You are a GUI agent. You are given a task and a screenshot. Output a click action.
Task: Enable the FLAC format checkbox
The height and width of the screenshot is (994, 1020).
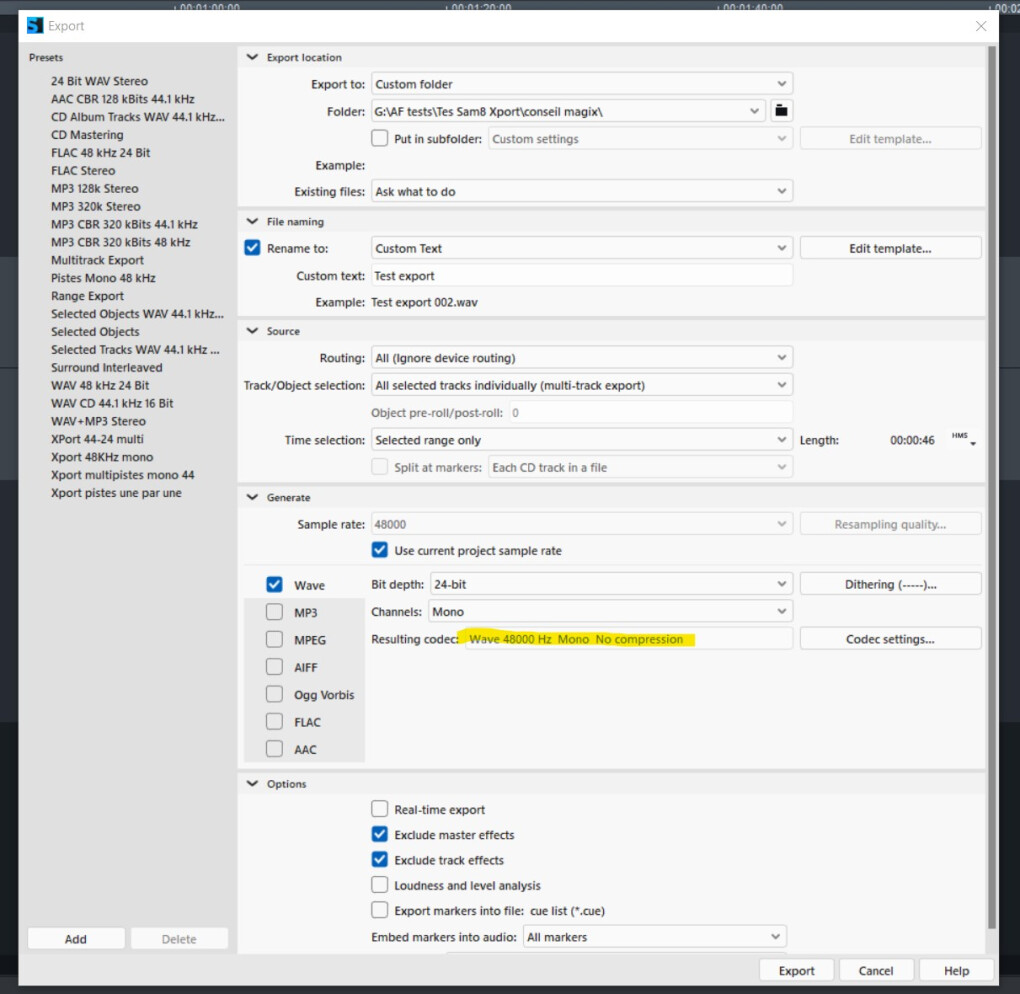(275, 721)
